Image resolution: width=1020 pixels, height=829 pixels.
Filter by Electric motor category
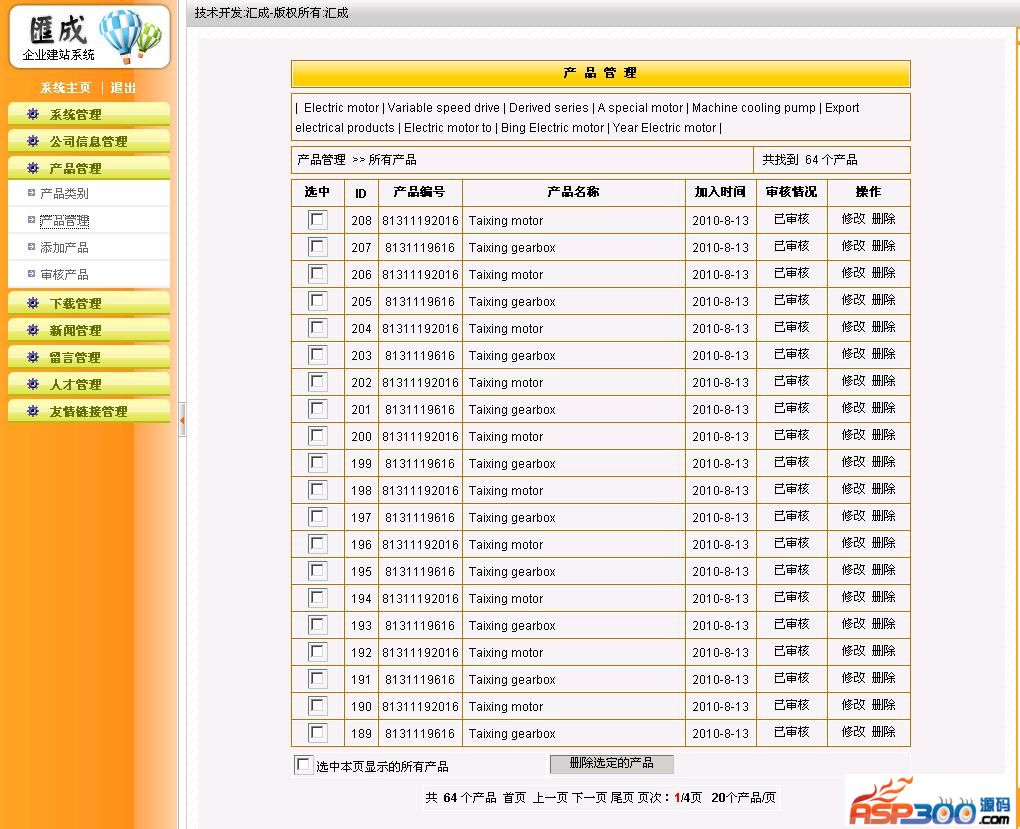pos(341,108)
